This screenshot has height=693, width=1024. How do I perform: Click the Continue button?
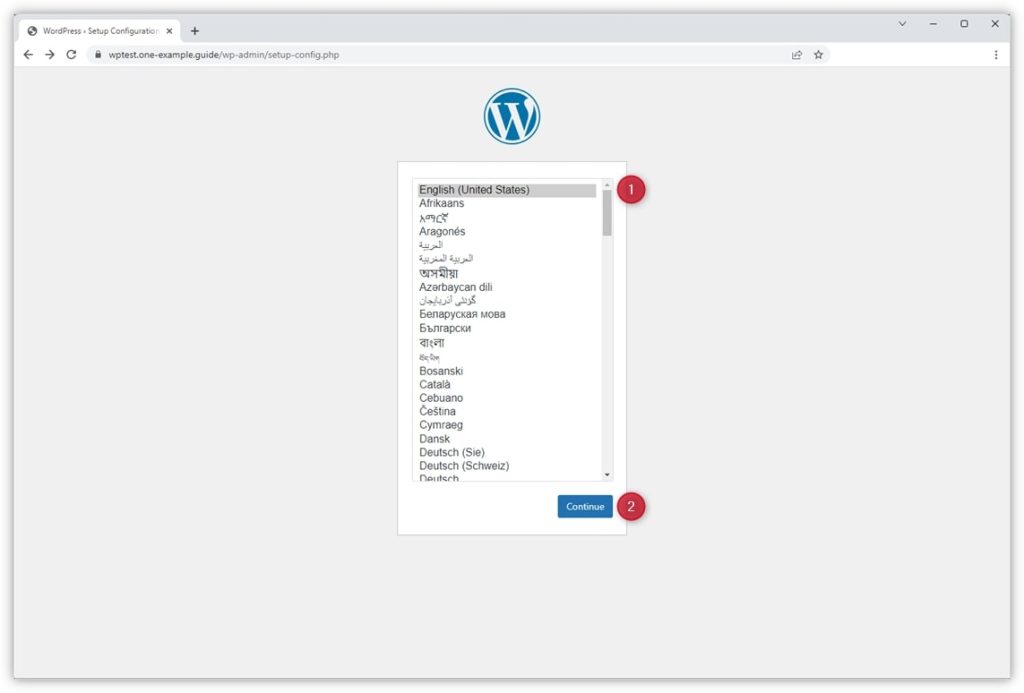point(585,506)
